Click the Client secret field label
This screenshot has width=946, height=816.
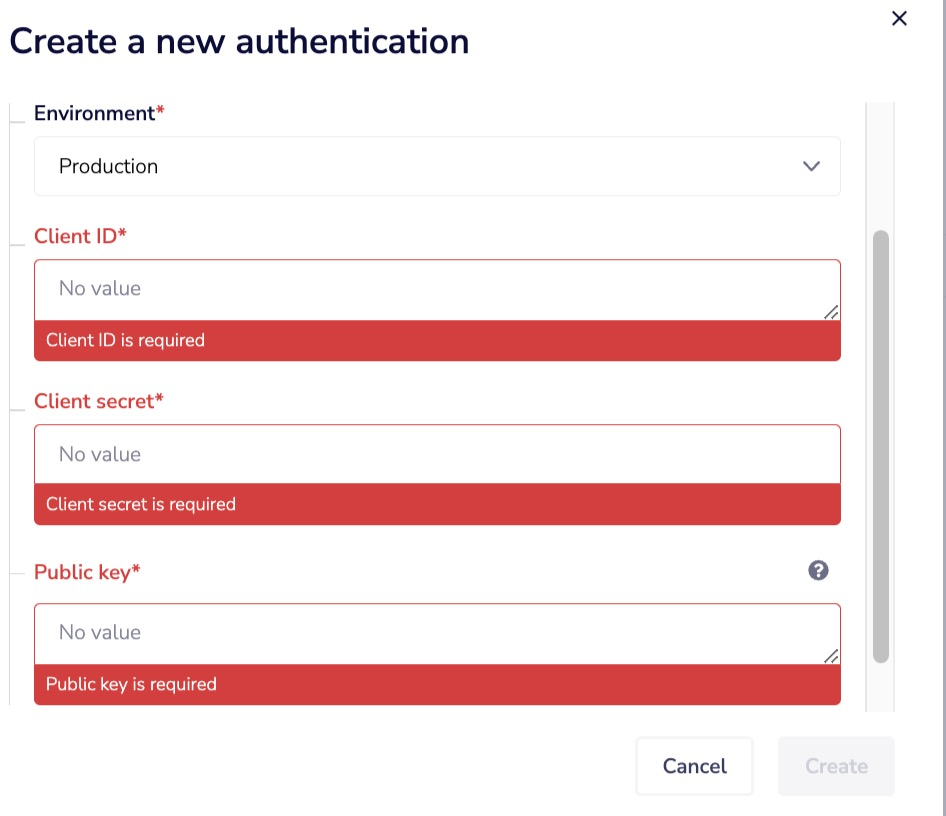[98, 401]
